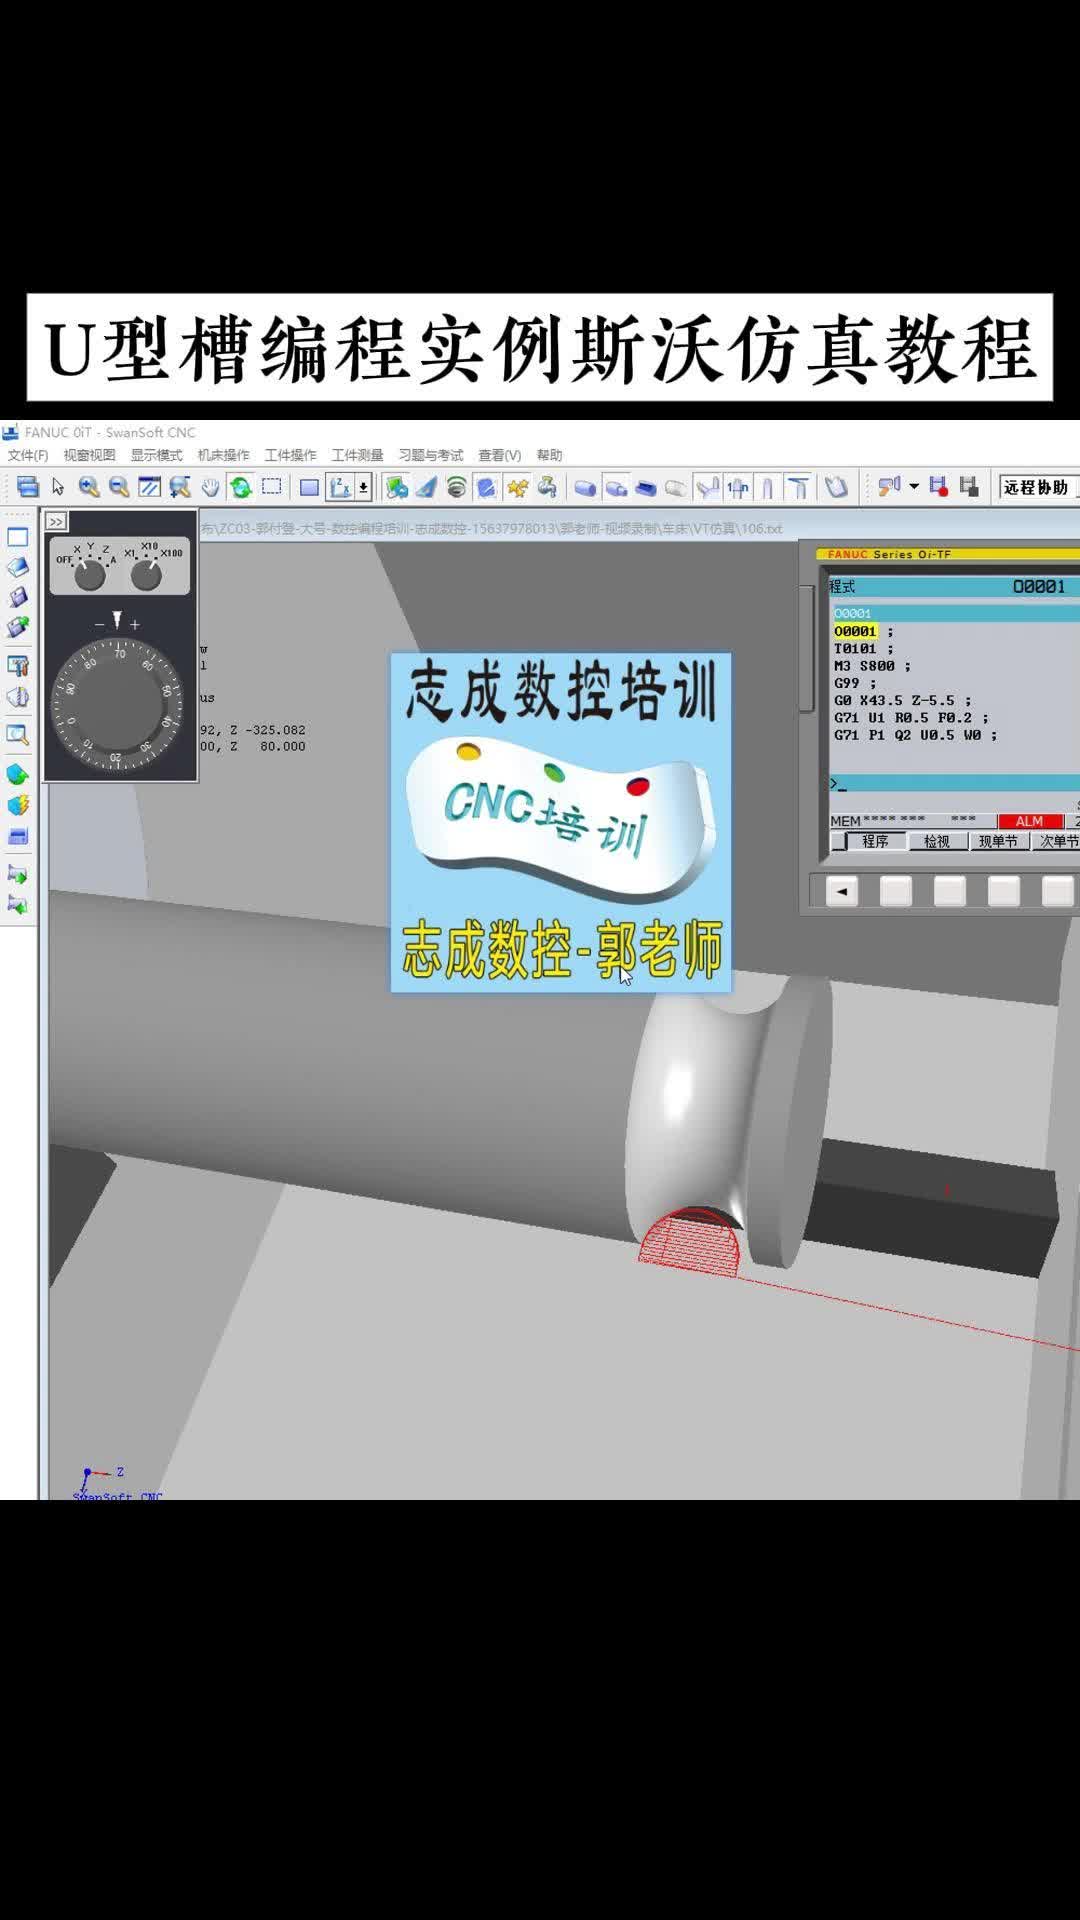Select the 现单节 softkey on the FANUC screen
The height and width of the screenshot is (1920, 1080).
point(998,842)
